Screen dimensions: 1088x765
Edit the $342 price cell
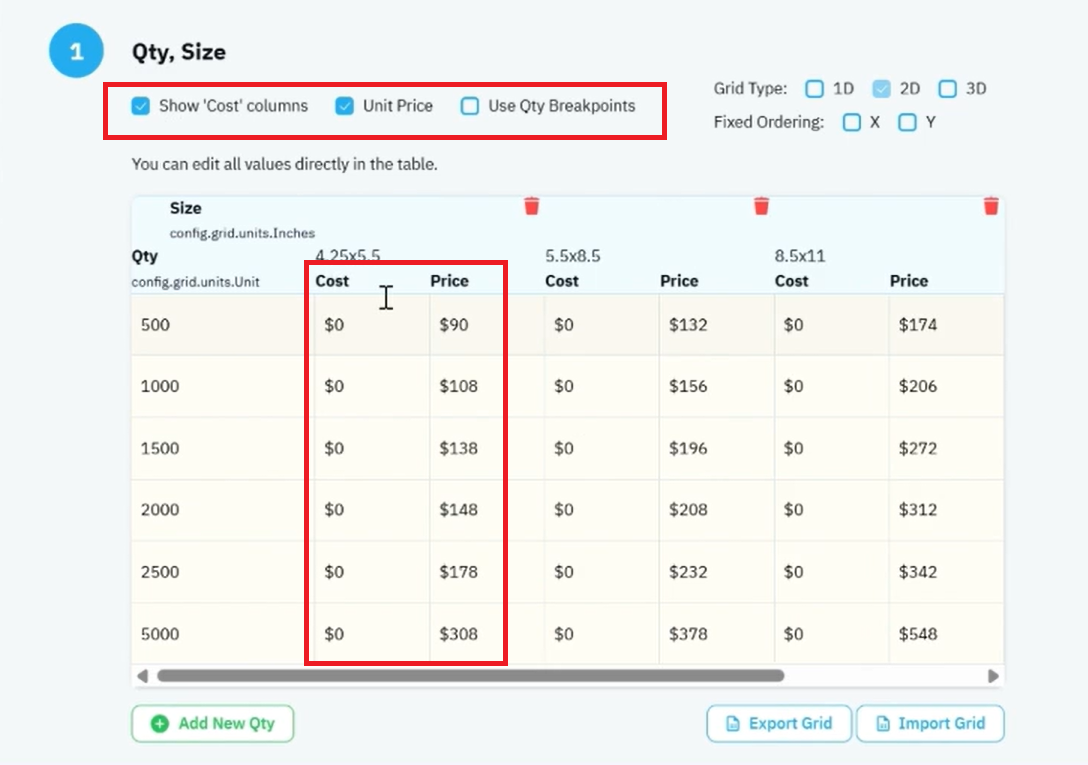click(946, 572)
